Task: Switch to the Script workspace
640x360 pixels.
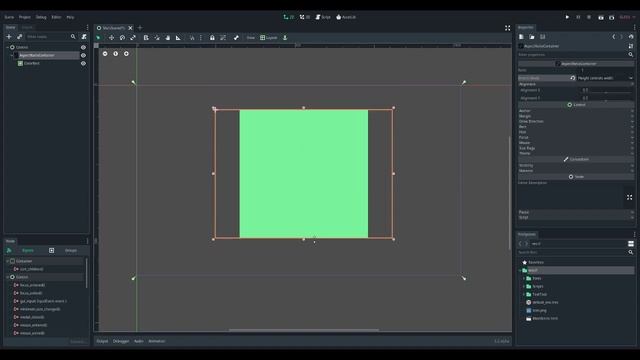Action: (323, 17)
